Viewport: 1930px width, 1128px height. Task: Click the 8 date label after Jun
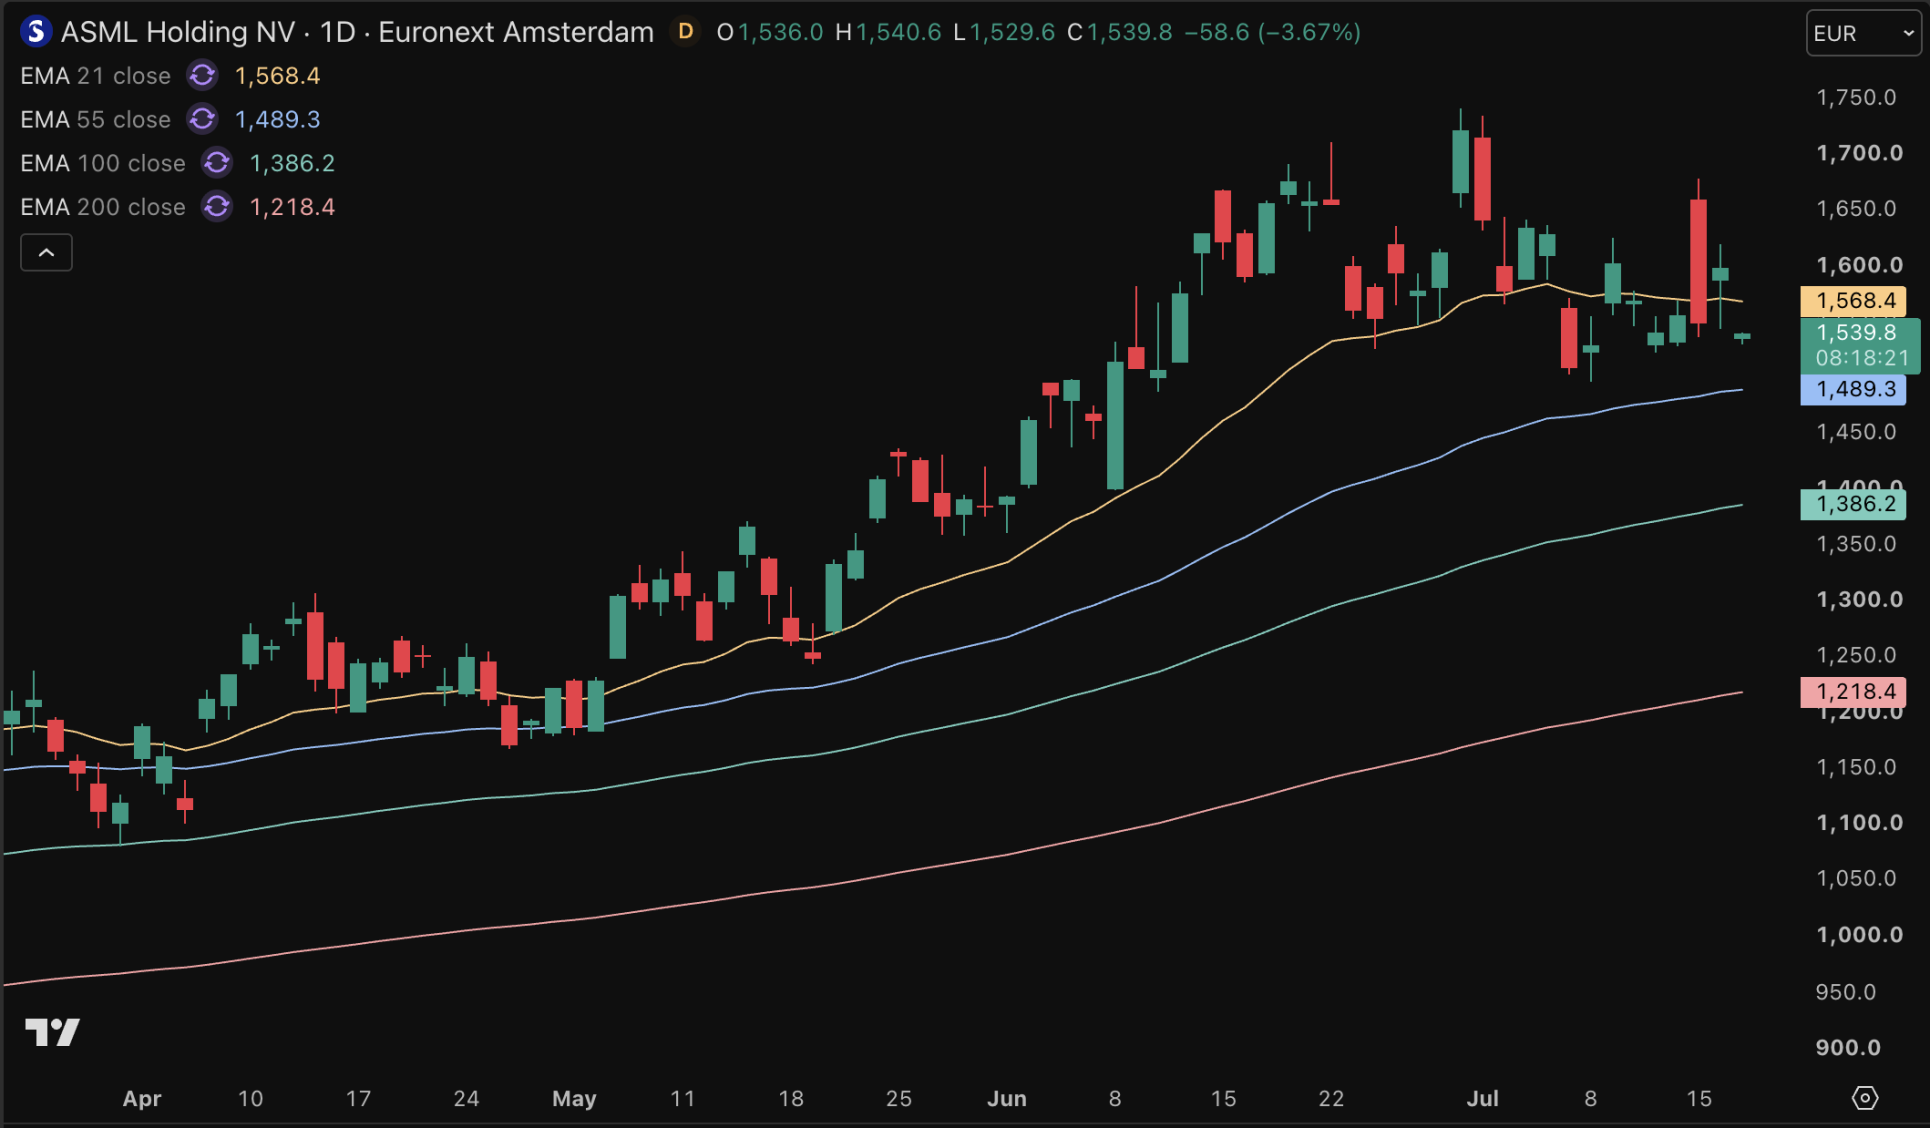click(1115, 1098)
